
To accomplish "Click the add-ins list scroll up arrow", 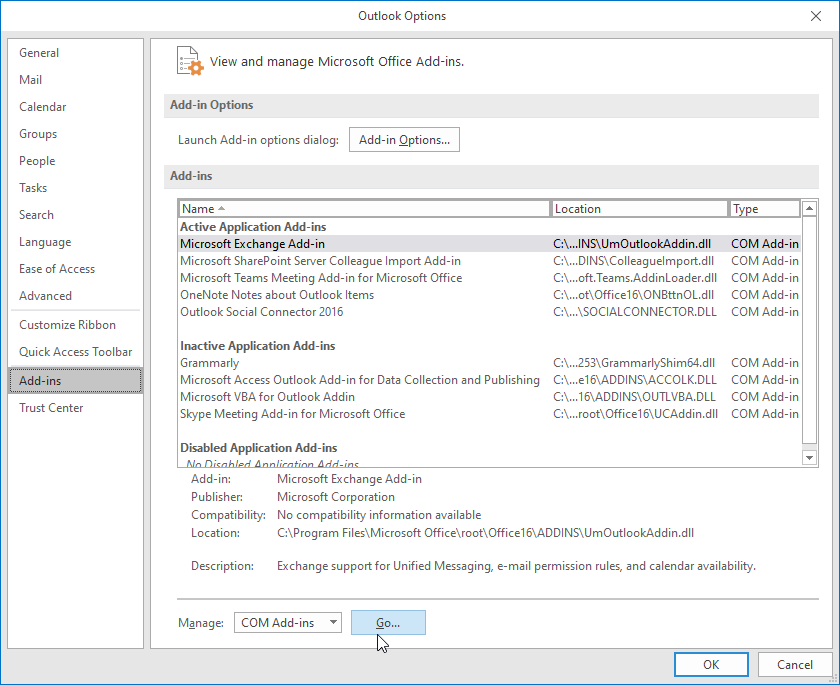I will 809,208.
